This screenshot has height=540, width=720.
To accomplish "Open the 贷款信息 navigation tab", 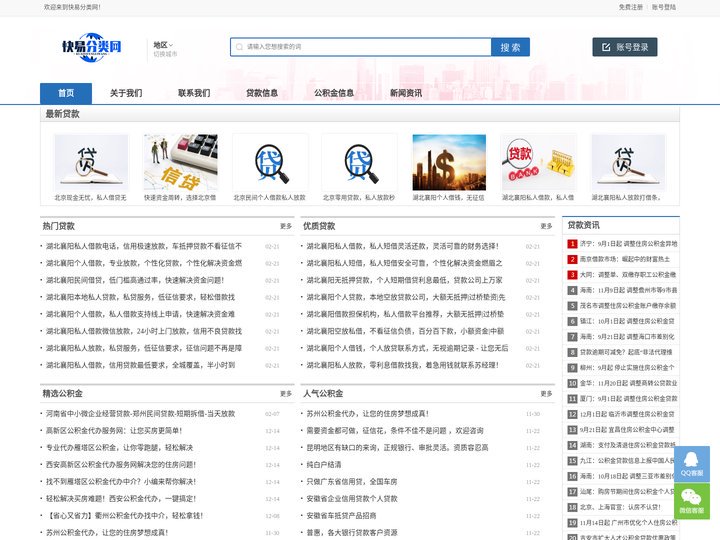I will [262, 93].
